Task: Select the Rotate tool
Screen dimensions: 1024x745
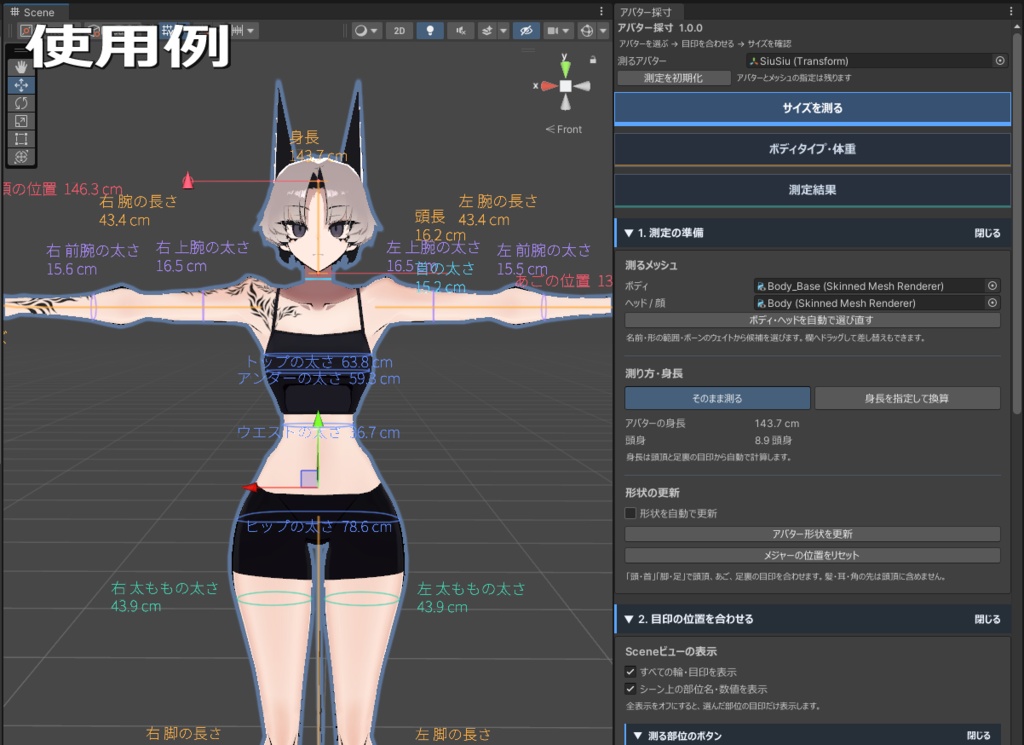Action: (21, 103)
